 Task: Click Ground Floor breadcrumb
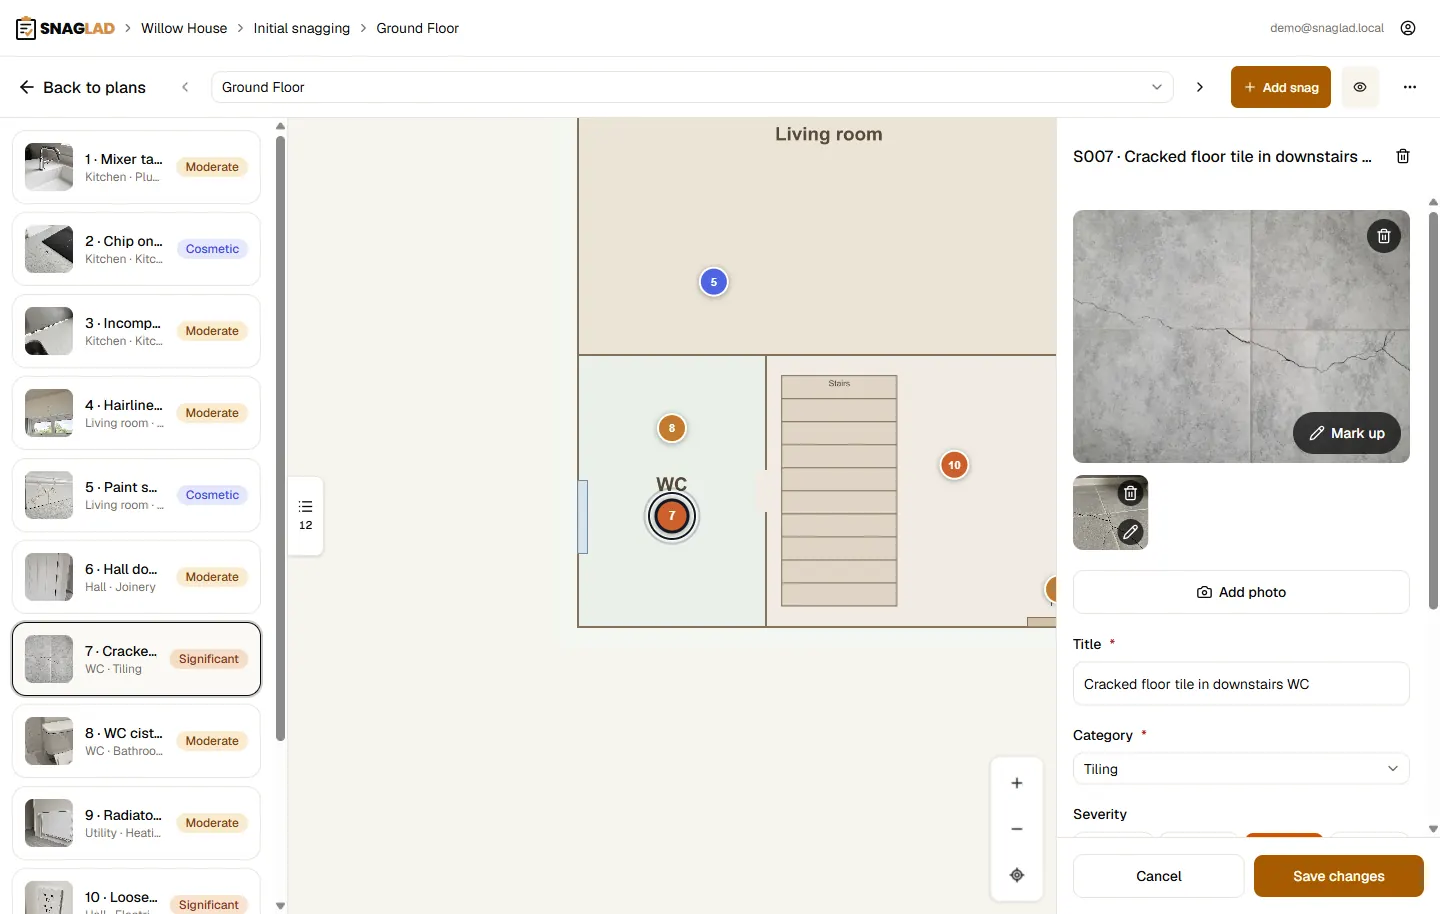418,28
